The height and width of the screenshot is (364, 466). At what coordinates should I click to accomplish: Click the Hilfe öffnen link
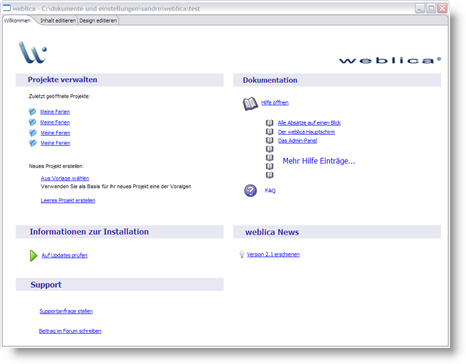[275, 103]
